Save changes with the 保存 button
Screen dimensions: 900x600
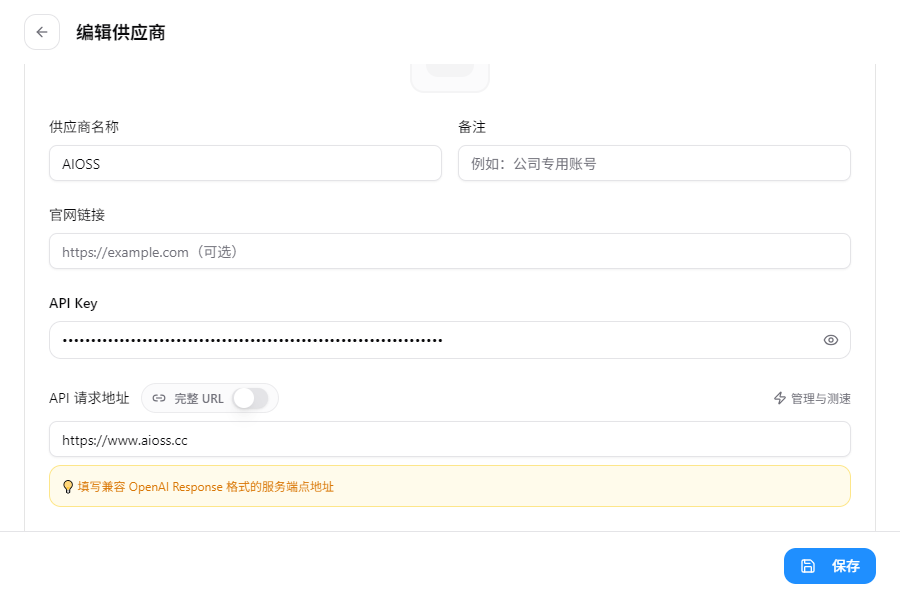tap(829, 566)
